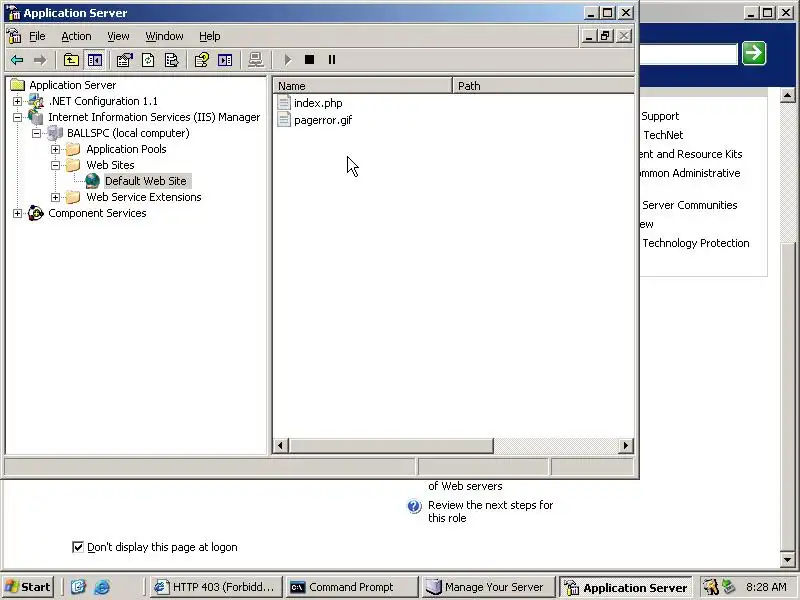Open the View menu

[118, 36]
